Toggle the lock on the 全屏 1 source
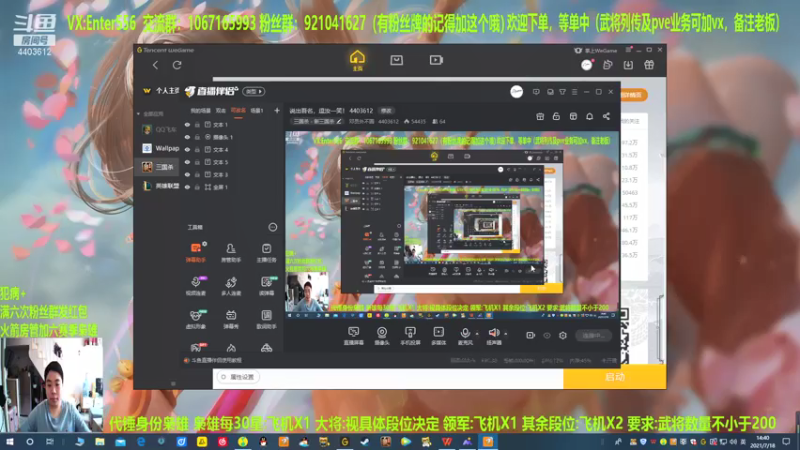Image resolution: width=800 pixels, height=450 pixels. pyautogui.click(x=197, y=187)
